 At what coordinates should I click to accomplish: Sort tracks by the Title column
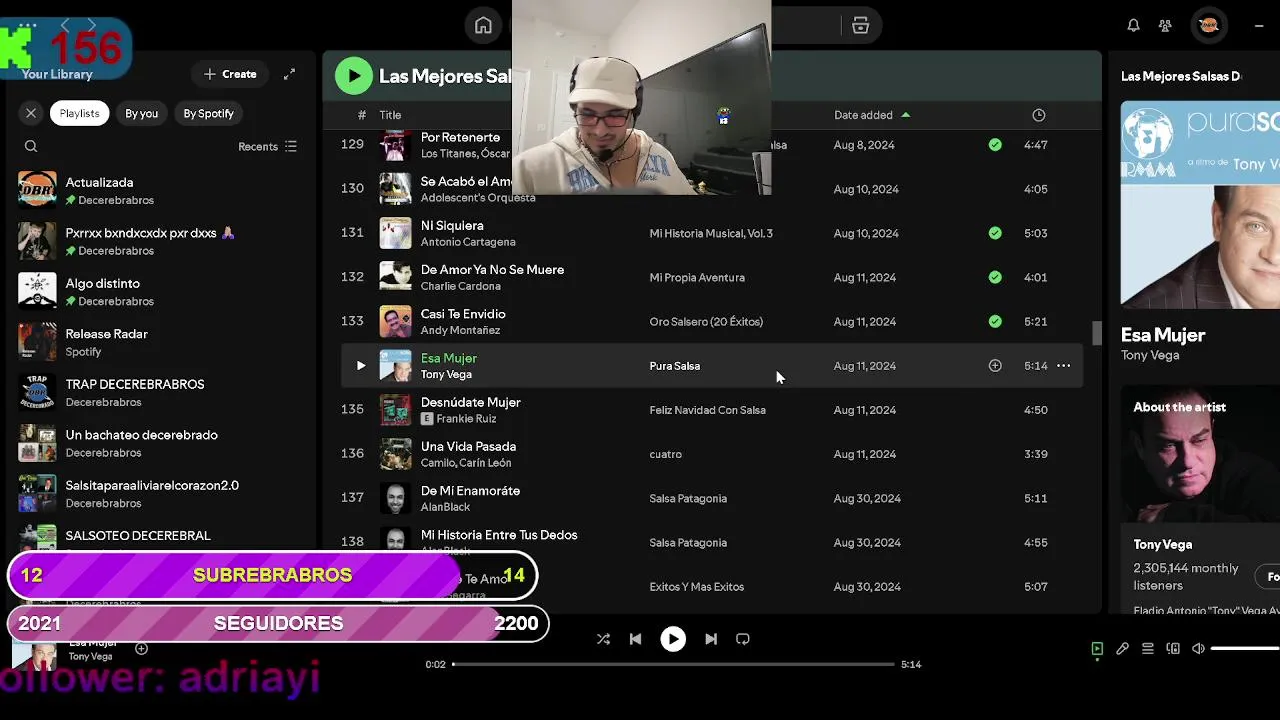tap(390, 115)
